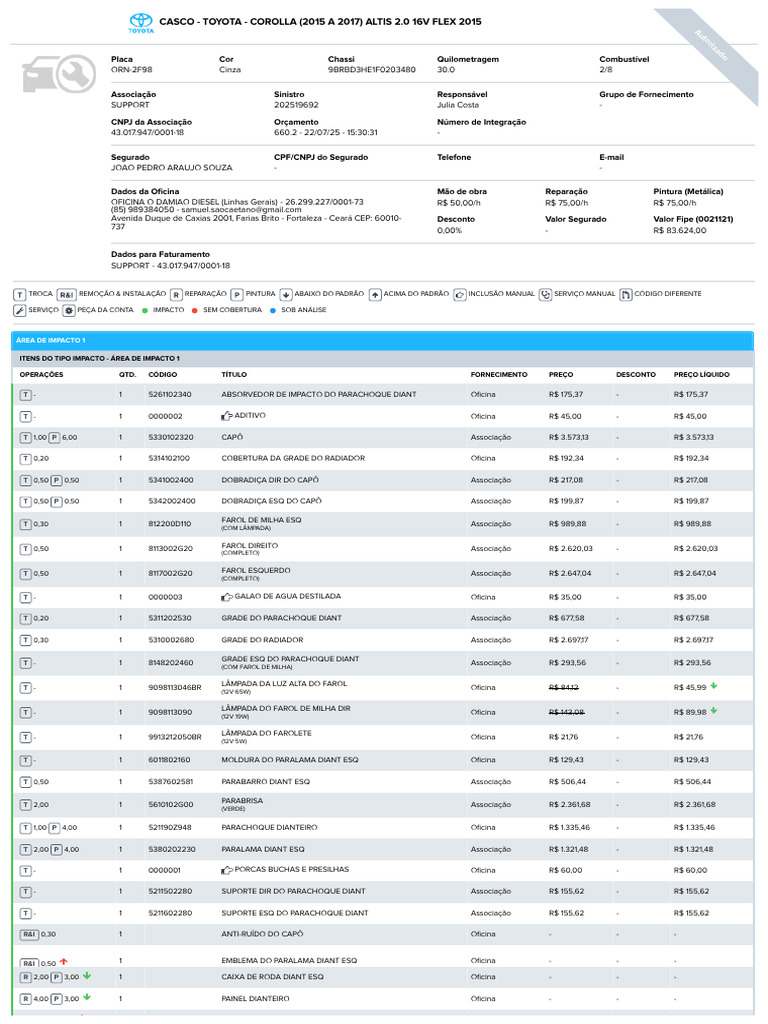Click the gear icon for PEÇA DA CONTA

coord(69,311)
